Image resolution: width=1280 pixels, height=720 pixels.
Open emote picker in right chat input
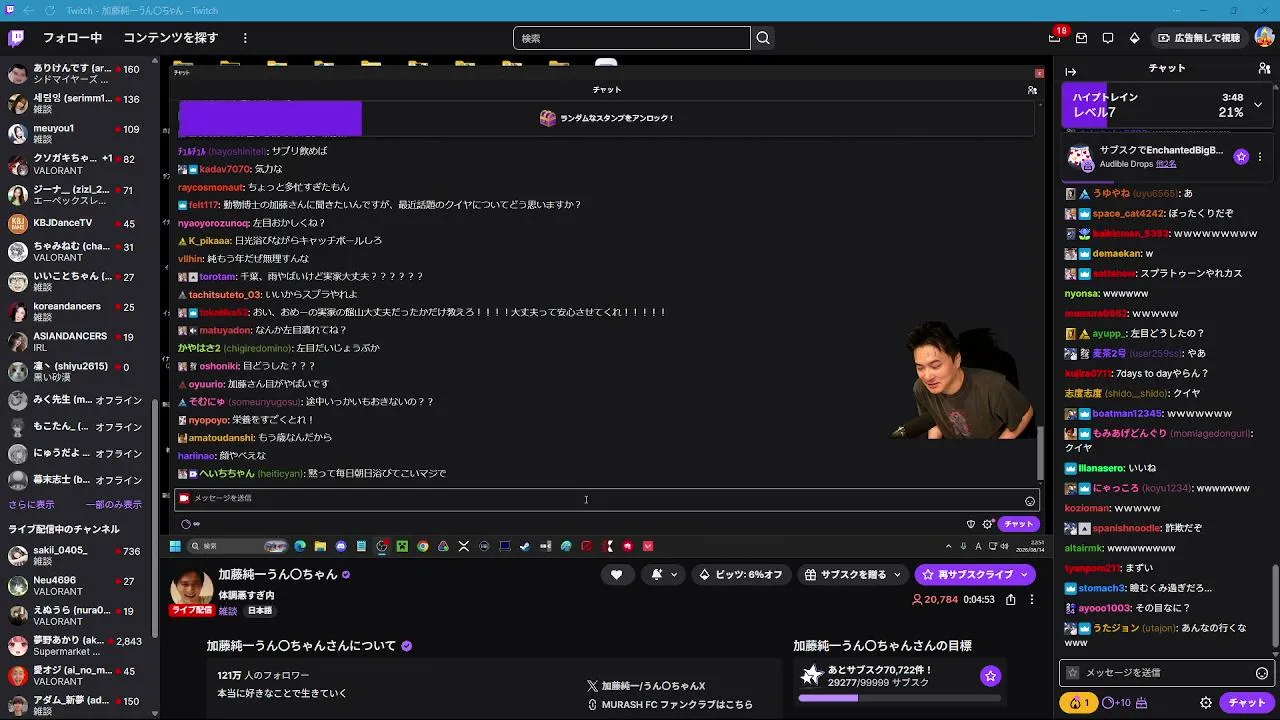pos(1262,673)
